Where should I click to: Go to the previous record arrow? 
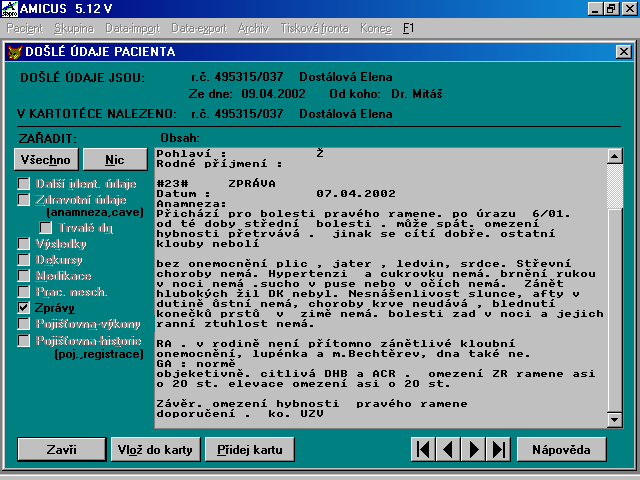[x=449, y=449]
